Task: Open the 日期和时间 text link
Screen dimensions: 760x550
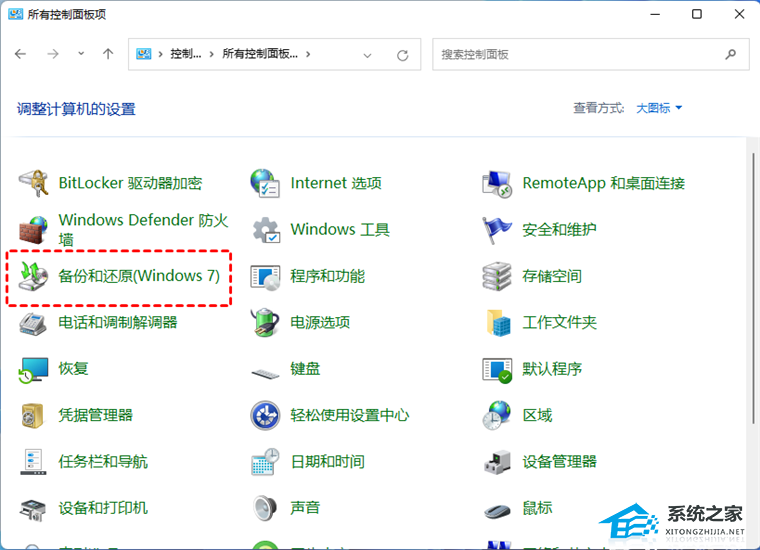Action: click(327, 462)
